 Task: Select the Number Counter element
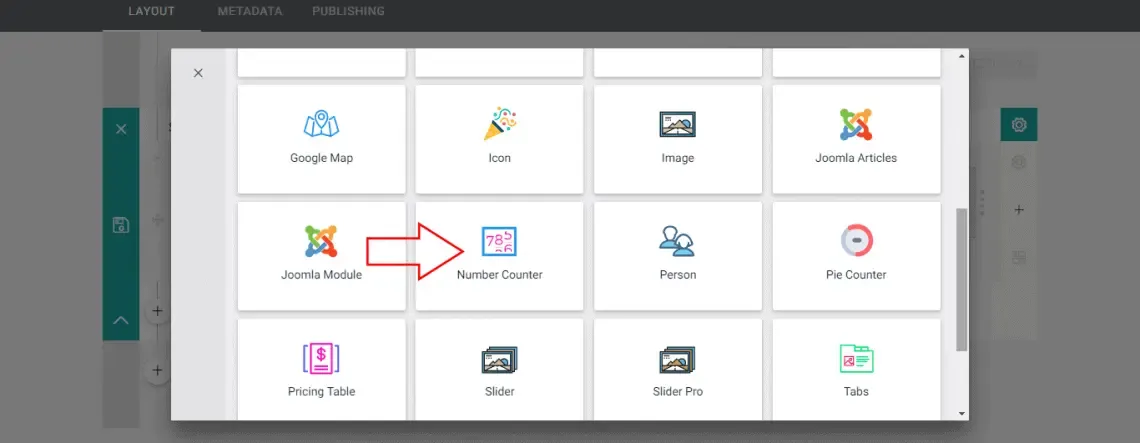pyautogui.click(x=499, y=256)
